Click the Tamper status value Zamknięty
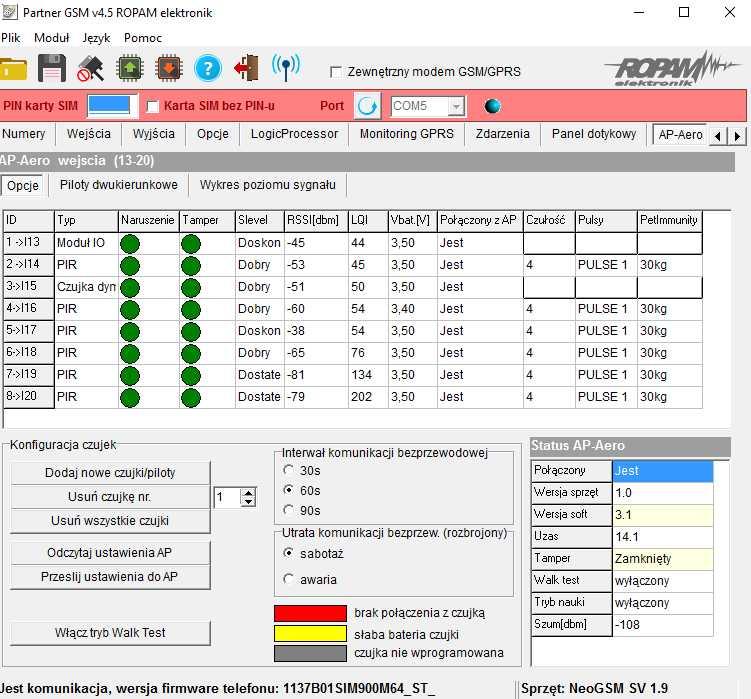Image resolution: width=751 pixels, height=699 pixels. click(663, 559)
